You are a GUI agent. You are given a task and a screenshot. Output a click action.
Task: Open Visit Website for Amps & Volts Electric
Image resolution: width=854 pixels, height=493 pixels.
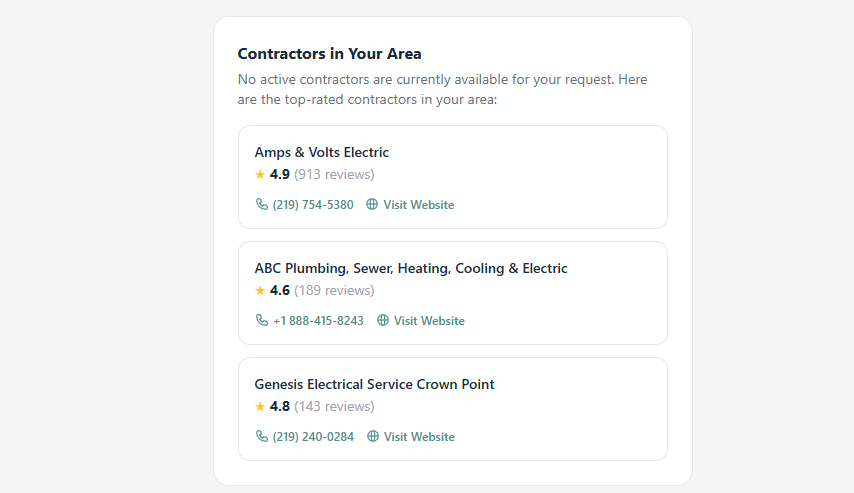[419, 205]
